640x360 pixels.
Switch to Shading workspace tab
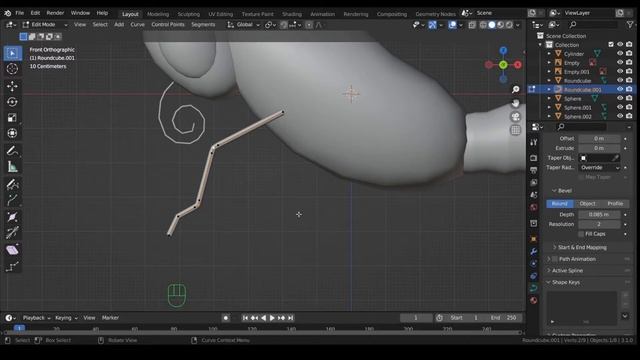(x=292, y=14)
